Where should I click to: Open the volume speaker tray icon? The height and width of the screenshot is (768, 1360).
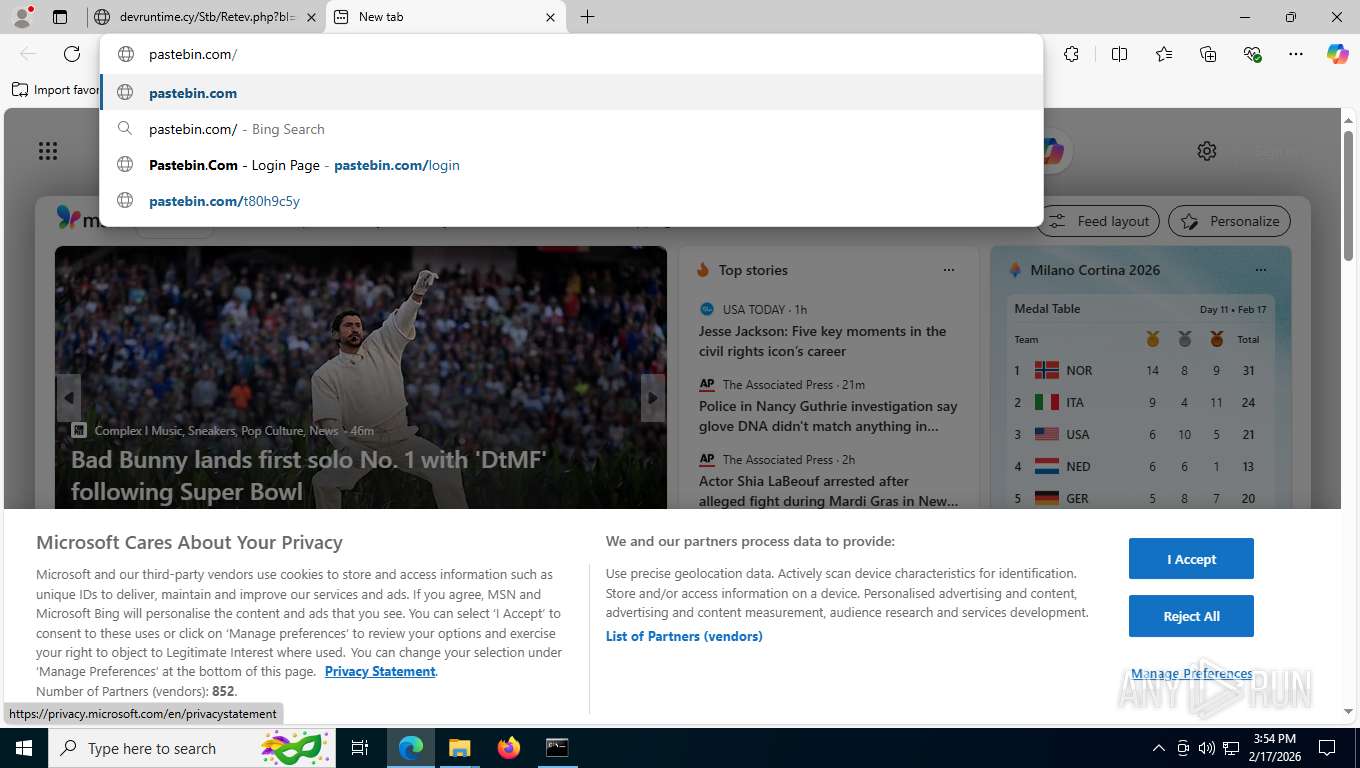(1207, 748)
